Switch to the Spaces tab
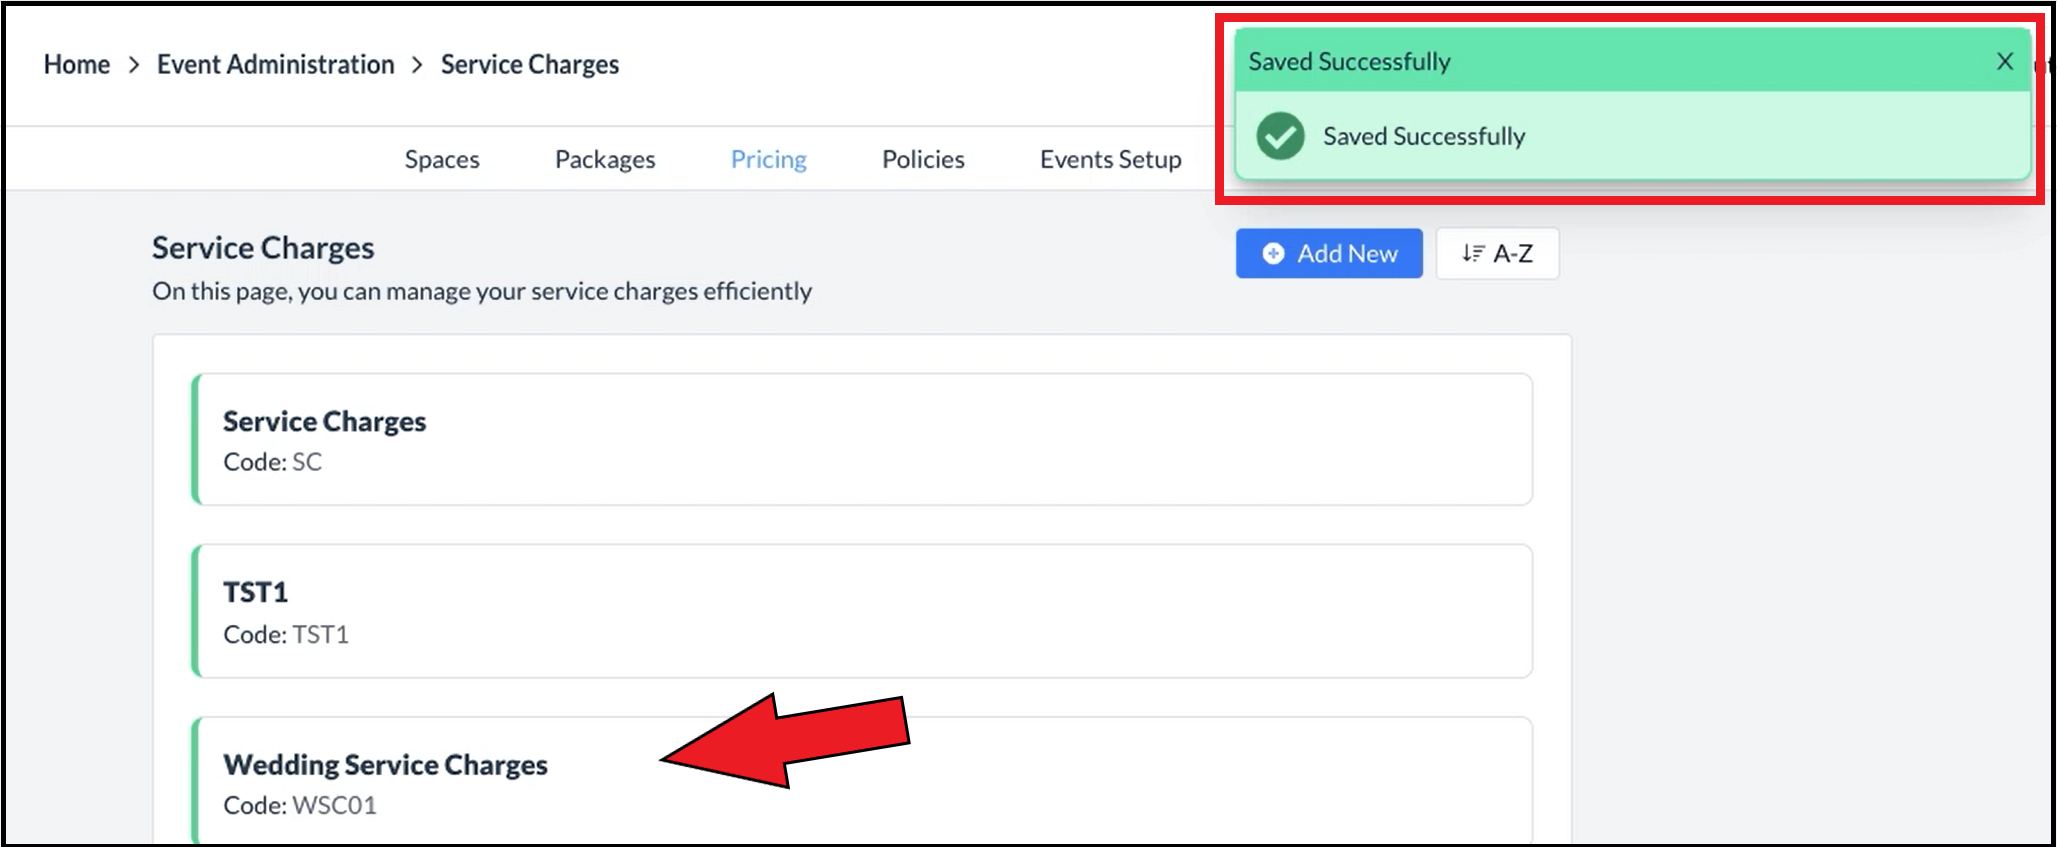This screenshot has width=2057, height=847. pos(442,160)
